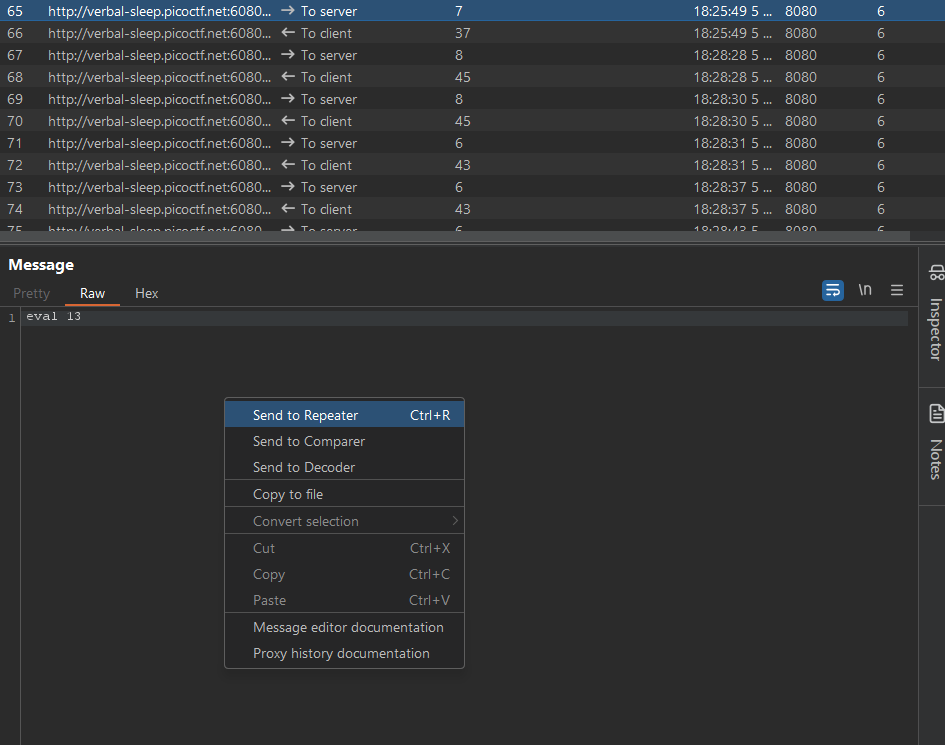Viewport: 945px width, 745px height.
Task: Select history row 73 To server
Action: pyautogui.click(x=472, y=187)
